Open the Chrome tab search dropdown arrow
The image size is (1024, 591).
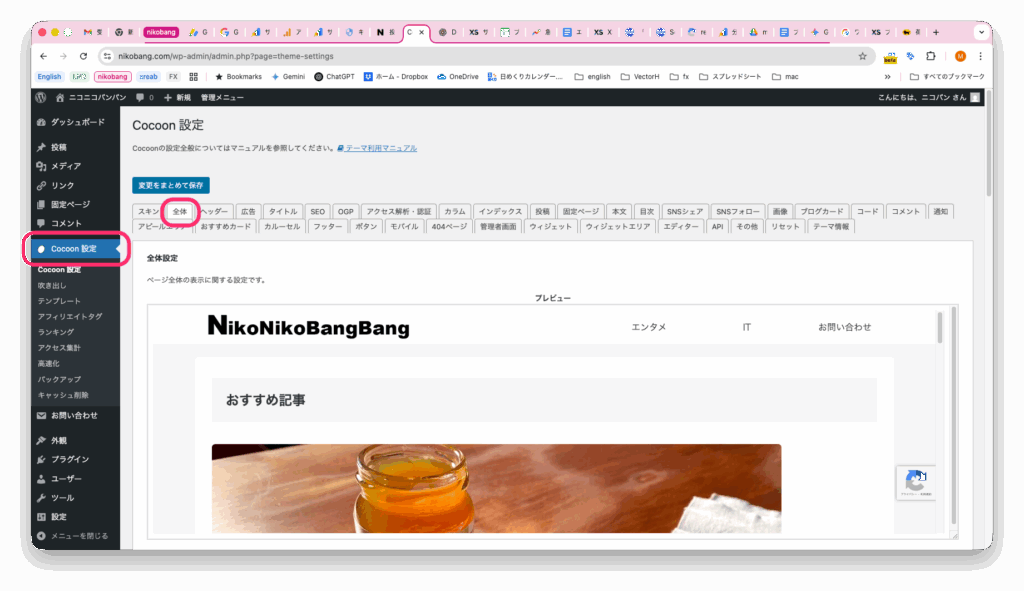pos(980,32)
